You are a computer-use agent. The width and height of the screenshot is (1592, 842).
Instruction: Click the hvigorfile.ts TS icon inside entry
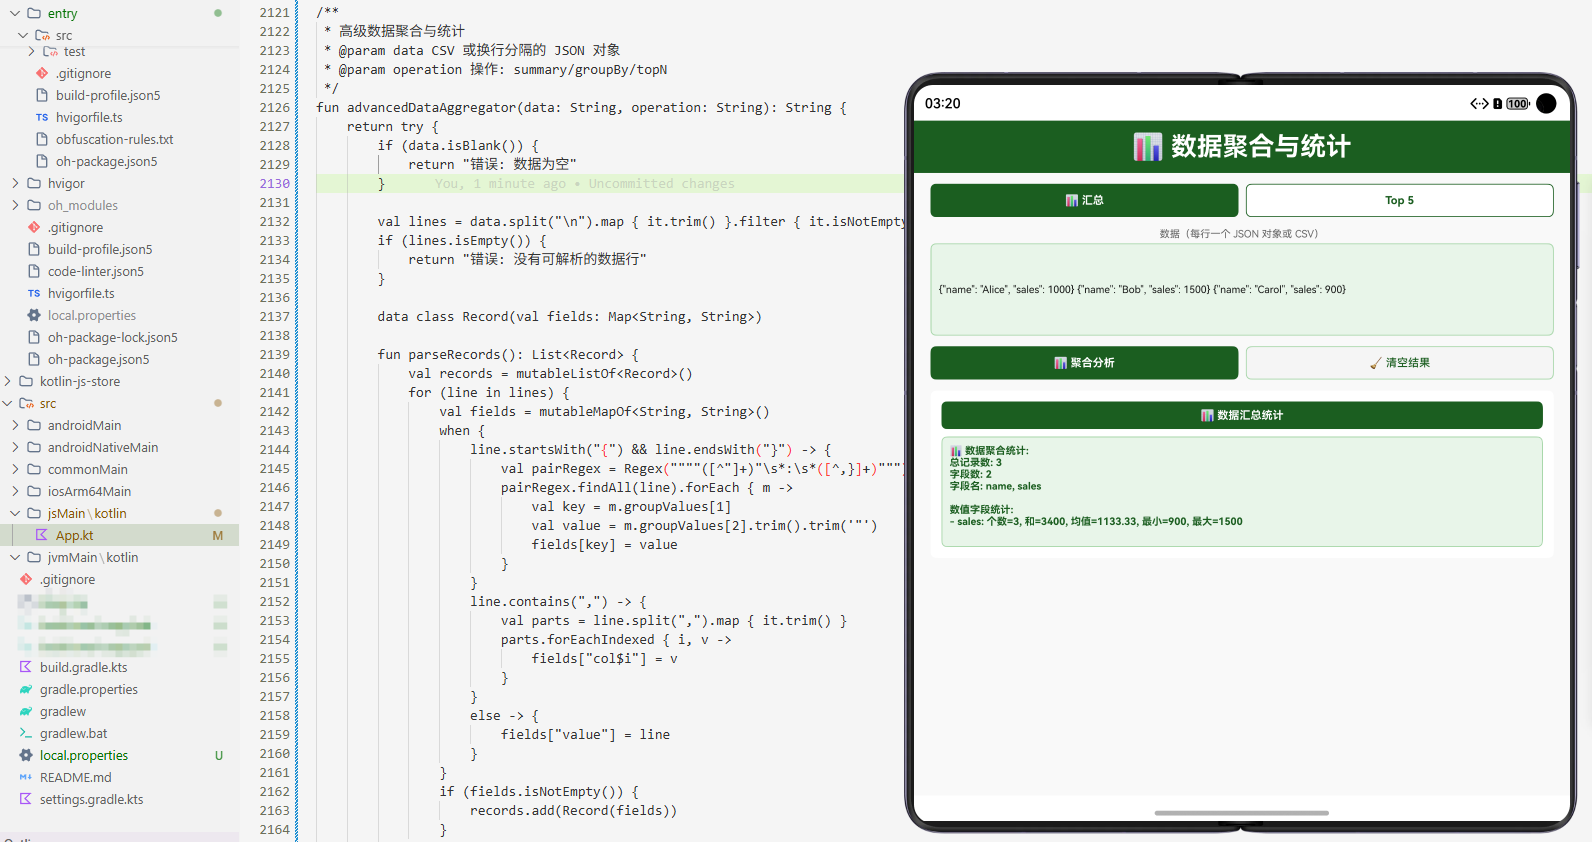point(42,117)
